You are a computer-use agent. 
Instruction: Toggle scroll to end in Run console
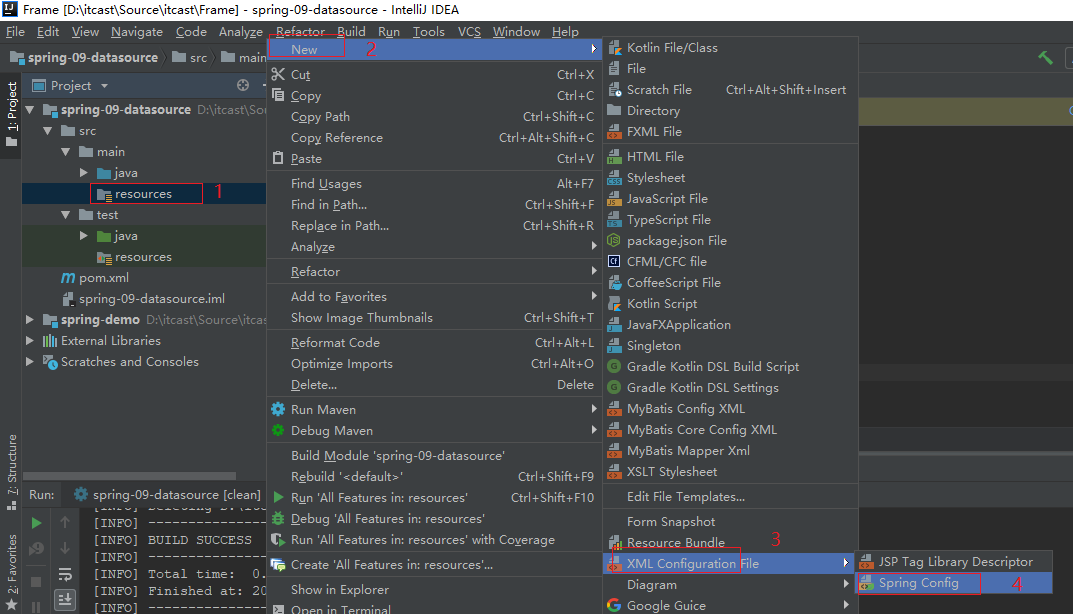click(65, 600)
